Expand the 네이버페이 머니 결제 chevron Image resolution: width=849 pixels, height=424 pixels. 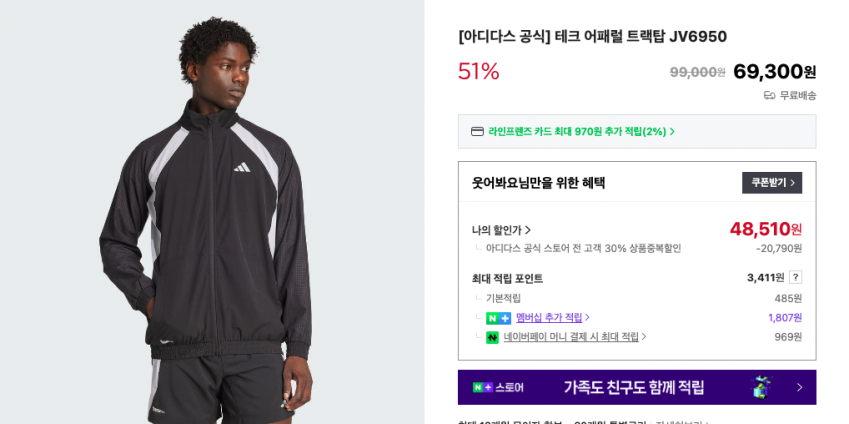[x=644, y=337]
